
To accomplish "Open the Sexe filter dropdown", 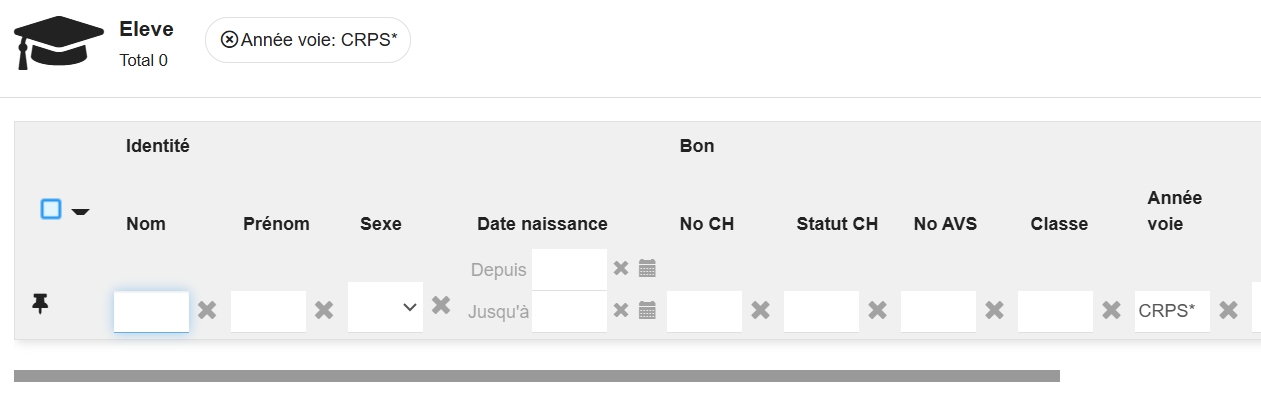I will click(386, 307).
